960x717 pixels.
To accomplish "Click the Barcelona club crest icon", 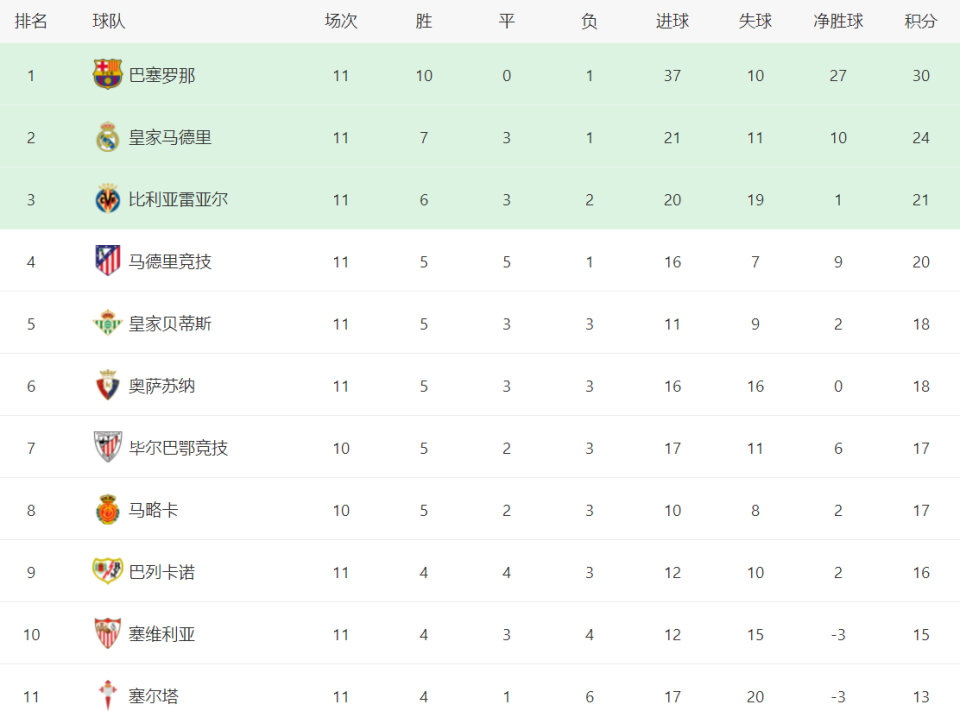I will coord(107,75).
